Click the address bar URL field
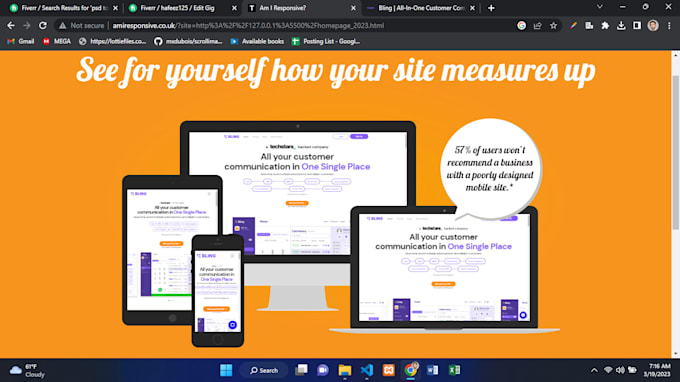 coord(248,26)
